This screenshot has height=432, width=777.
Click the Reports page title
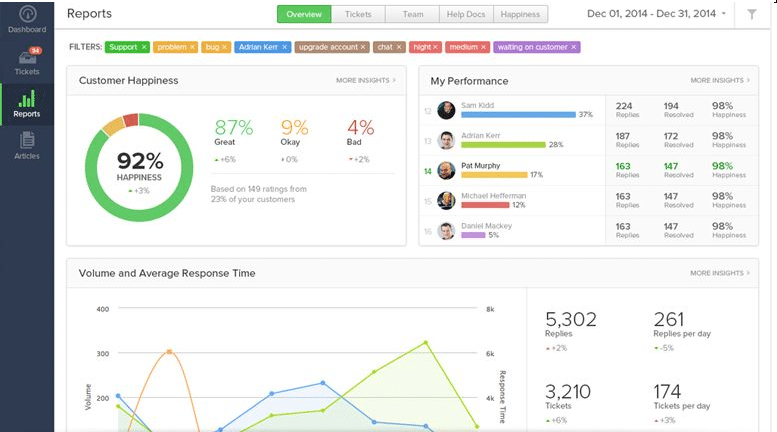click(89, 13)
